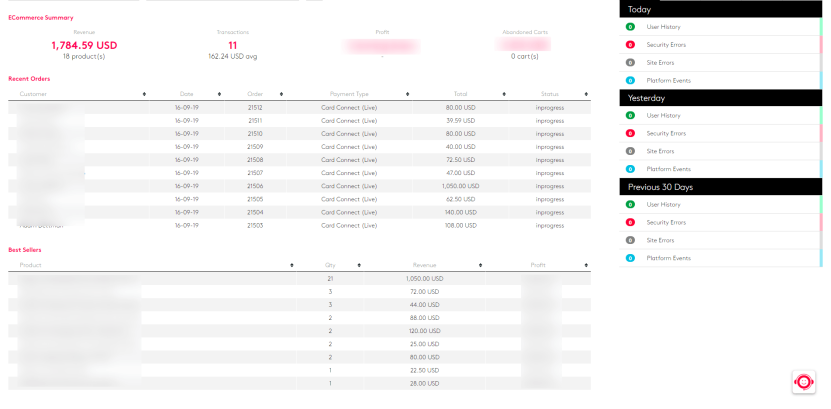
Task: Click the 108.00 USD order total
Action: point(460,225)
